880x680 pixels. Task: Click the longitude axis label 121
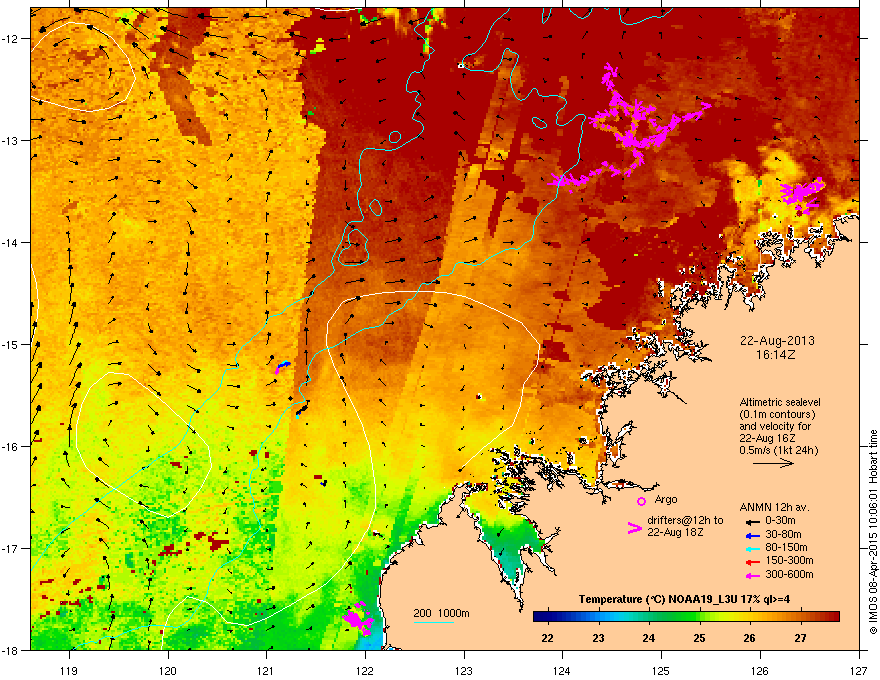[266, 670]
